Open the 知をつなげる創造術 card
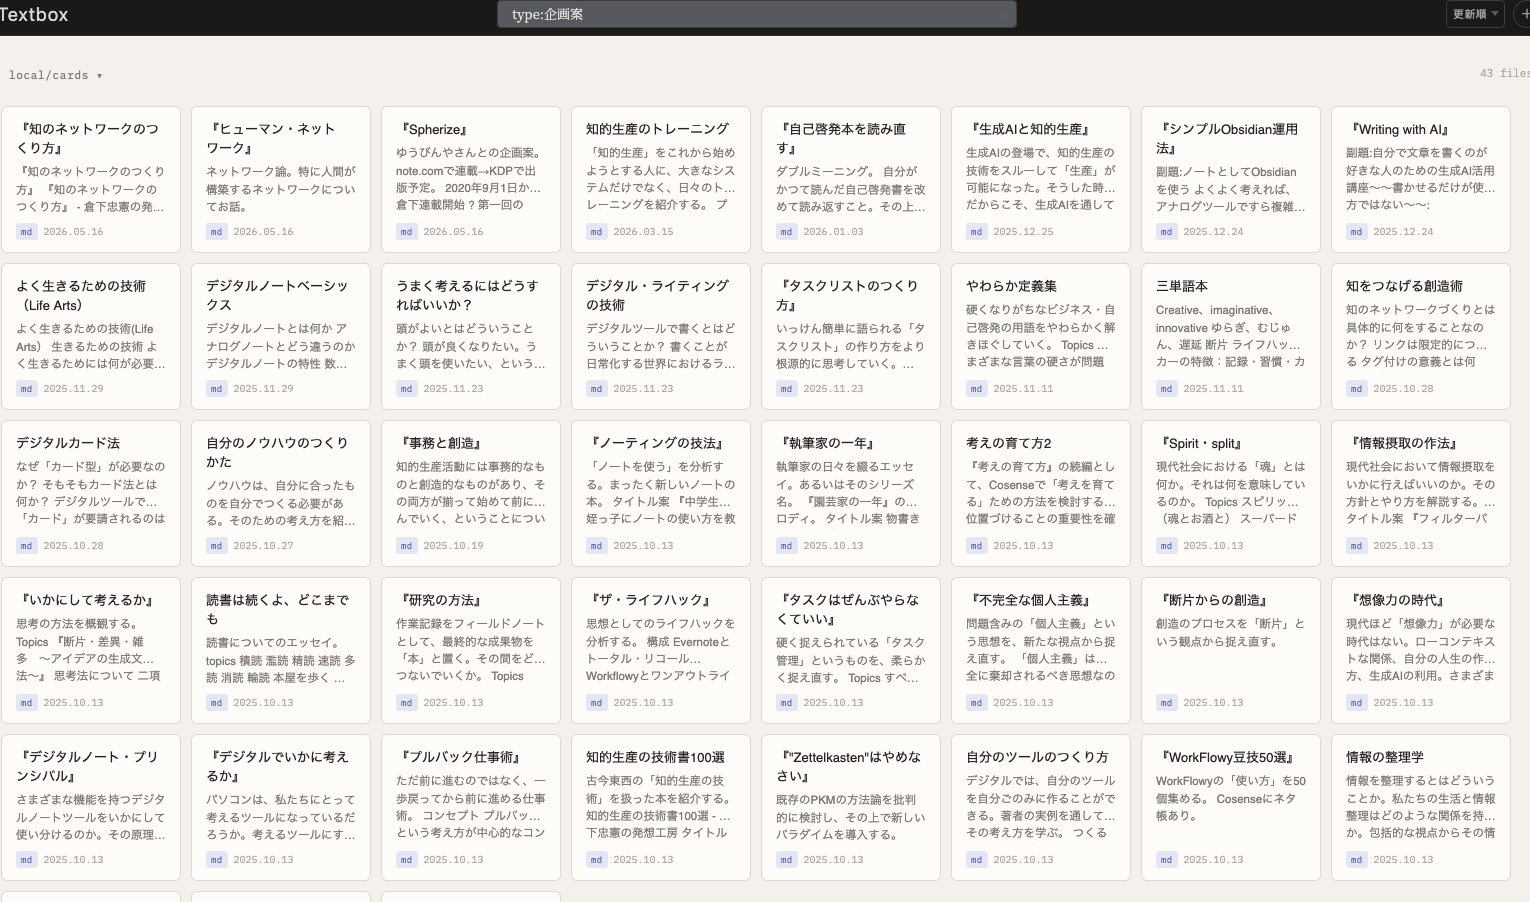 pyautogui.click(x=1421, y=337)
